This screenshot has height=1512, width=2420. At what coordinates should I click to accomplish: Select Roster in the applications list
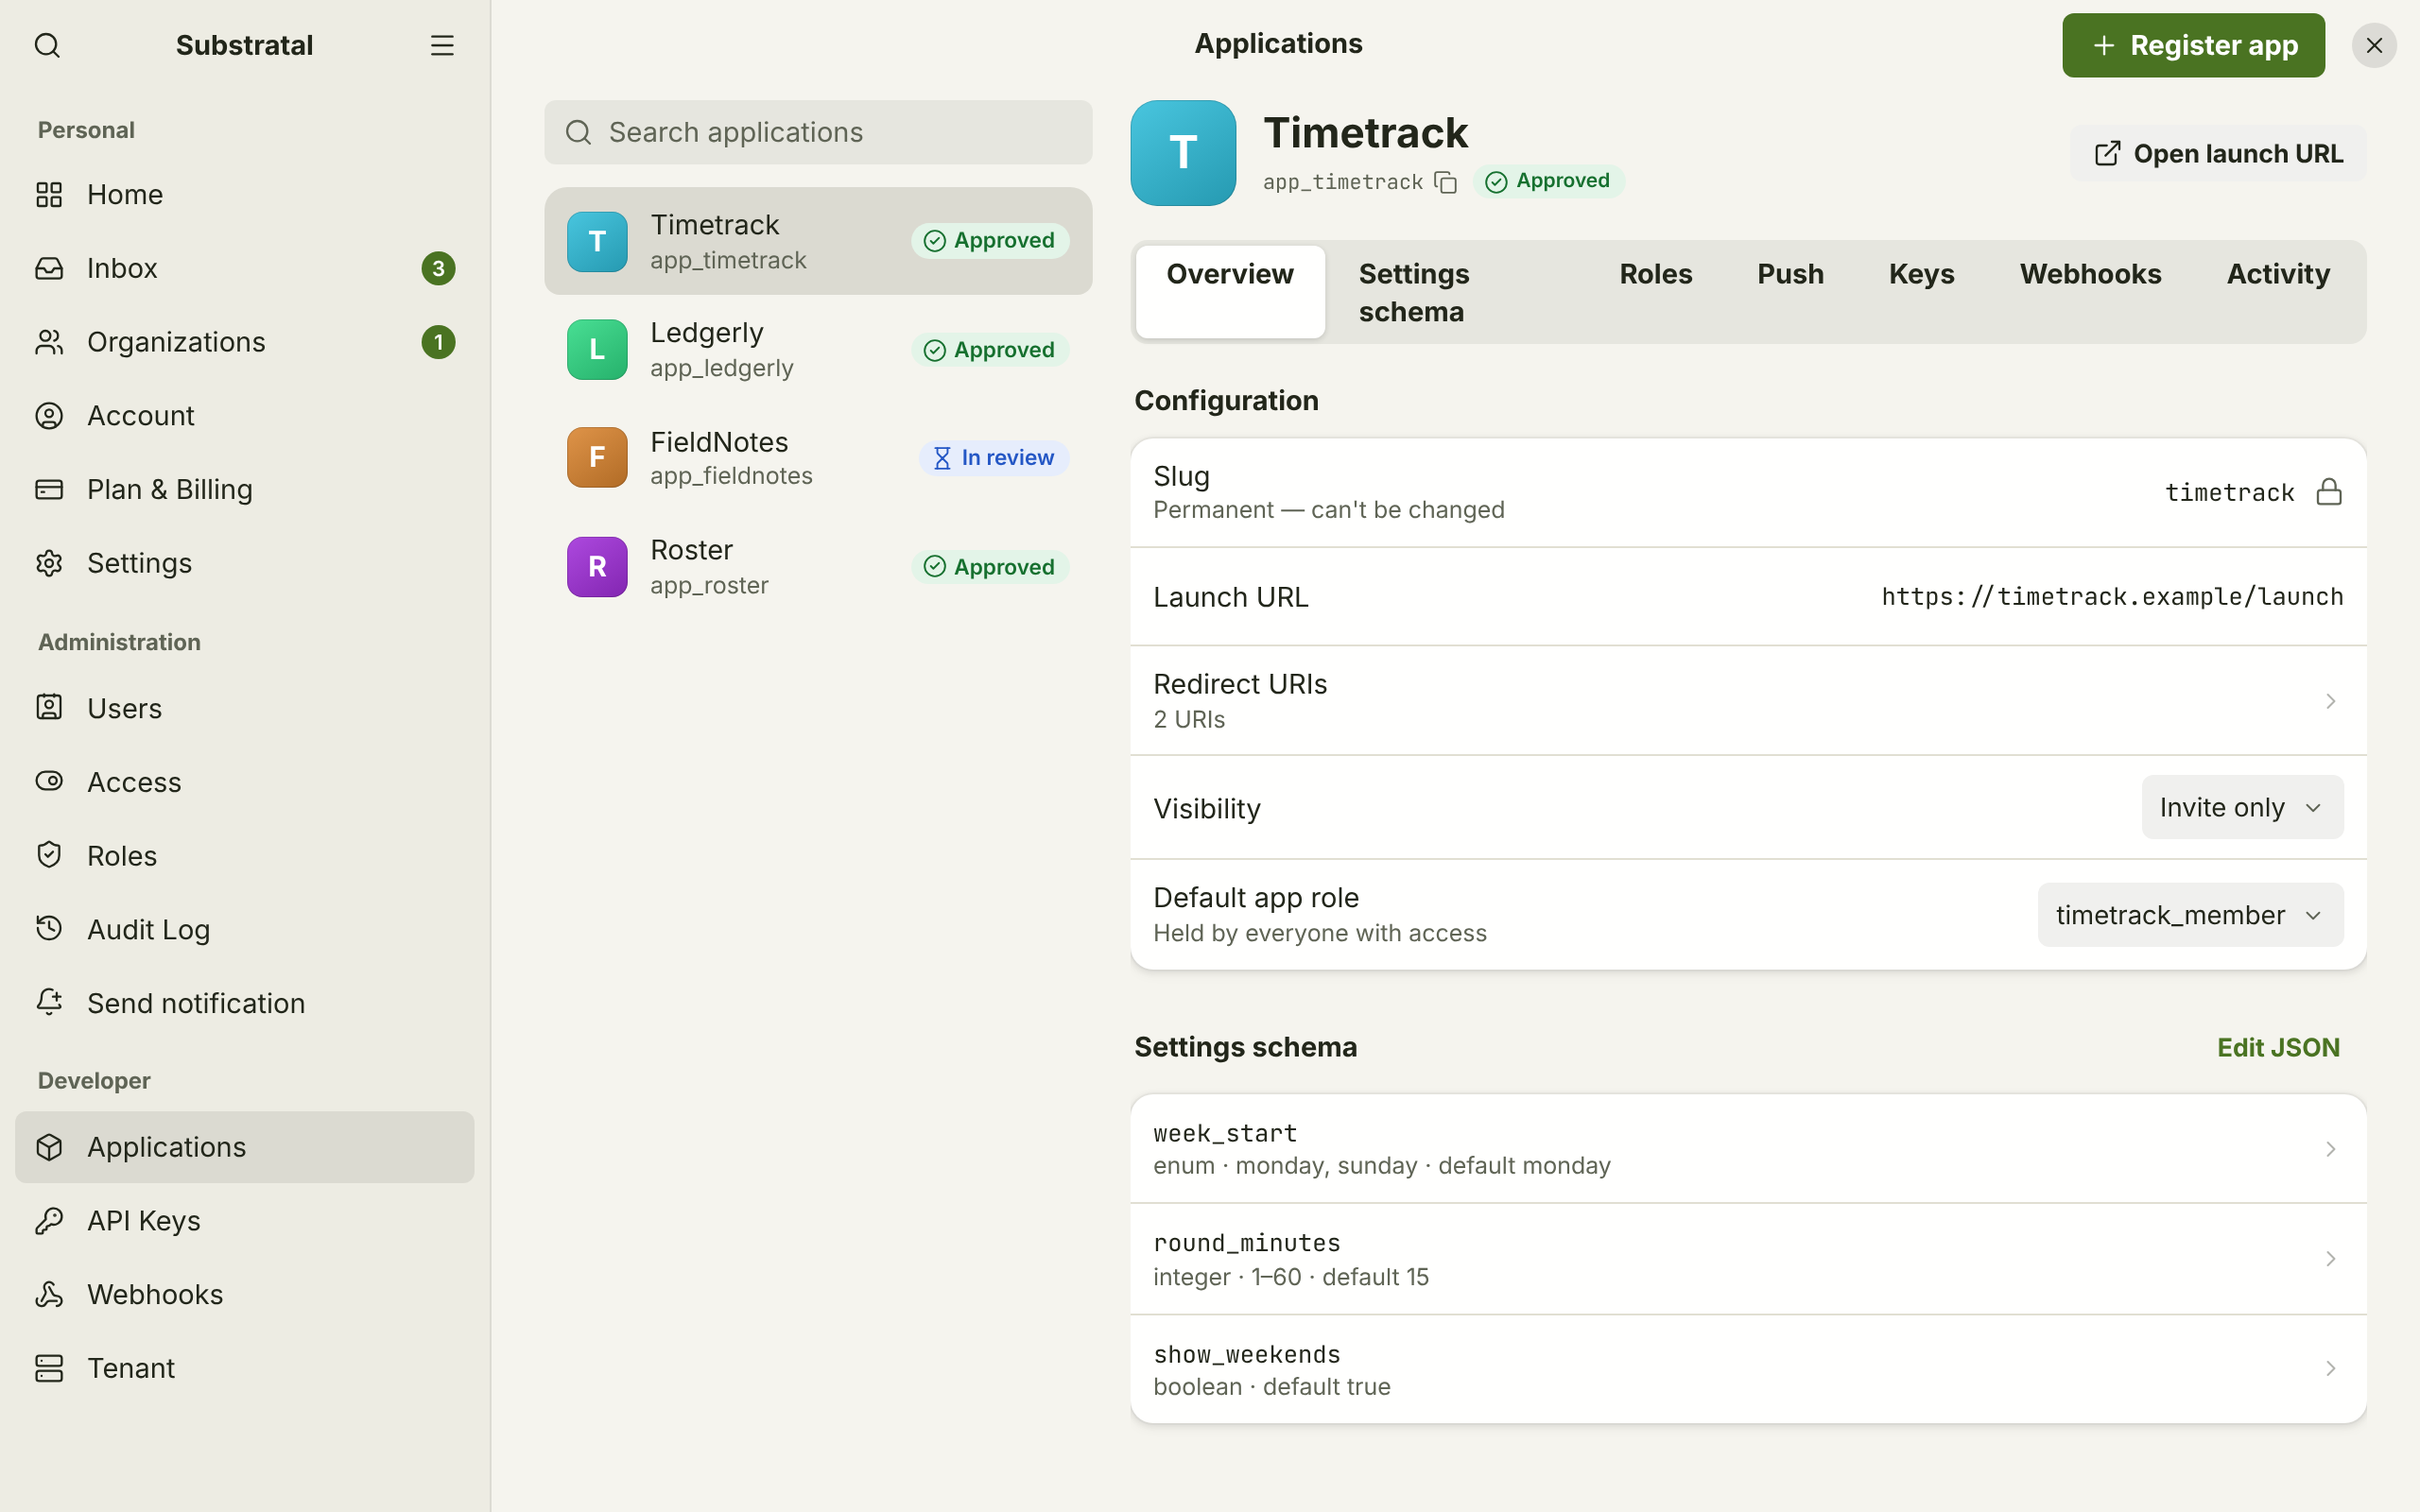tap(818, 567)
